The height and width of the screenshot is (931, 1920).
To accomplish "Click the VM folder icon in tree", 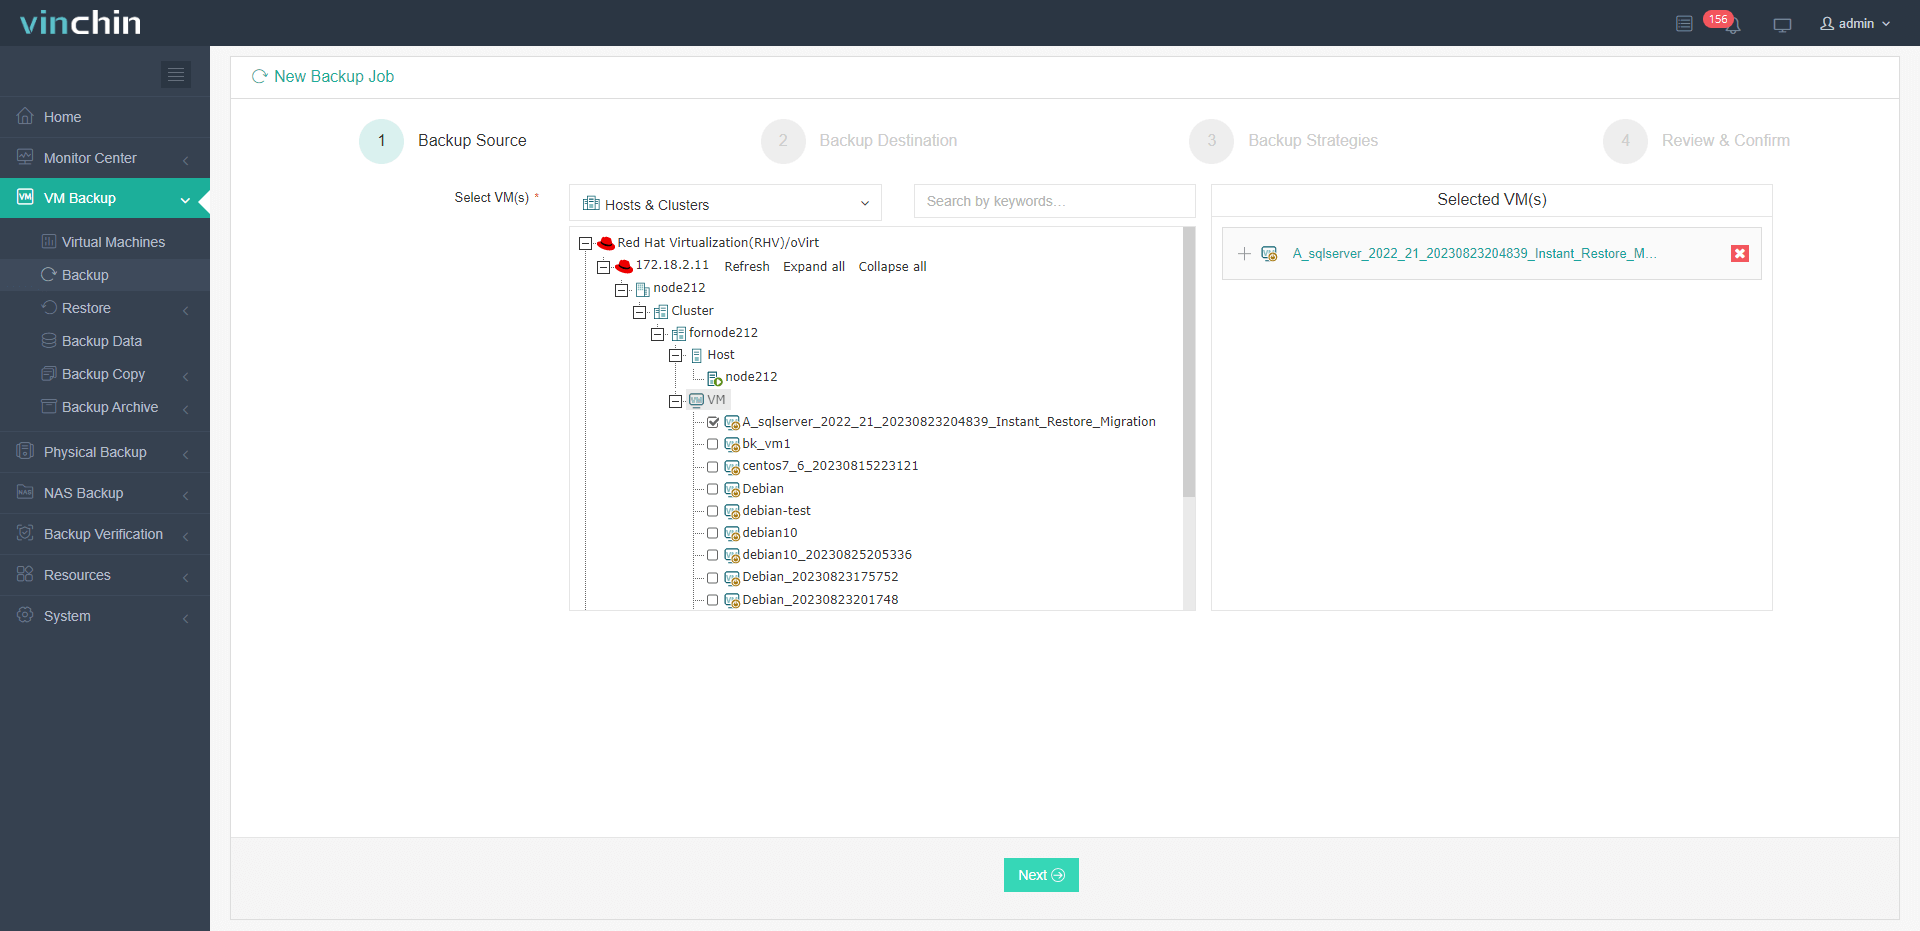I will [x=696, y=400].
